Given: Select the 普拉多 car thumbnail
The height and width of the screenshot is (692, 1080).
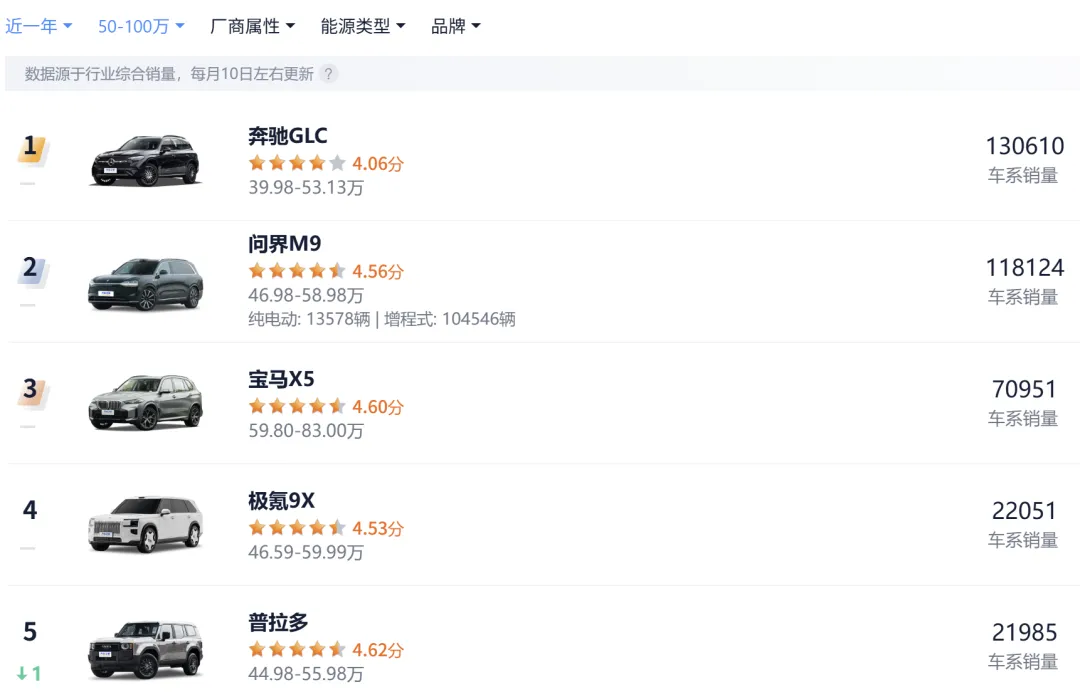Looking at the screenshot, I should pos(145,649).
